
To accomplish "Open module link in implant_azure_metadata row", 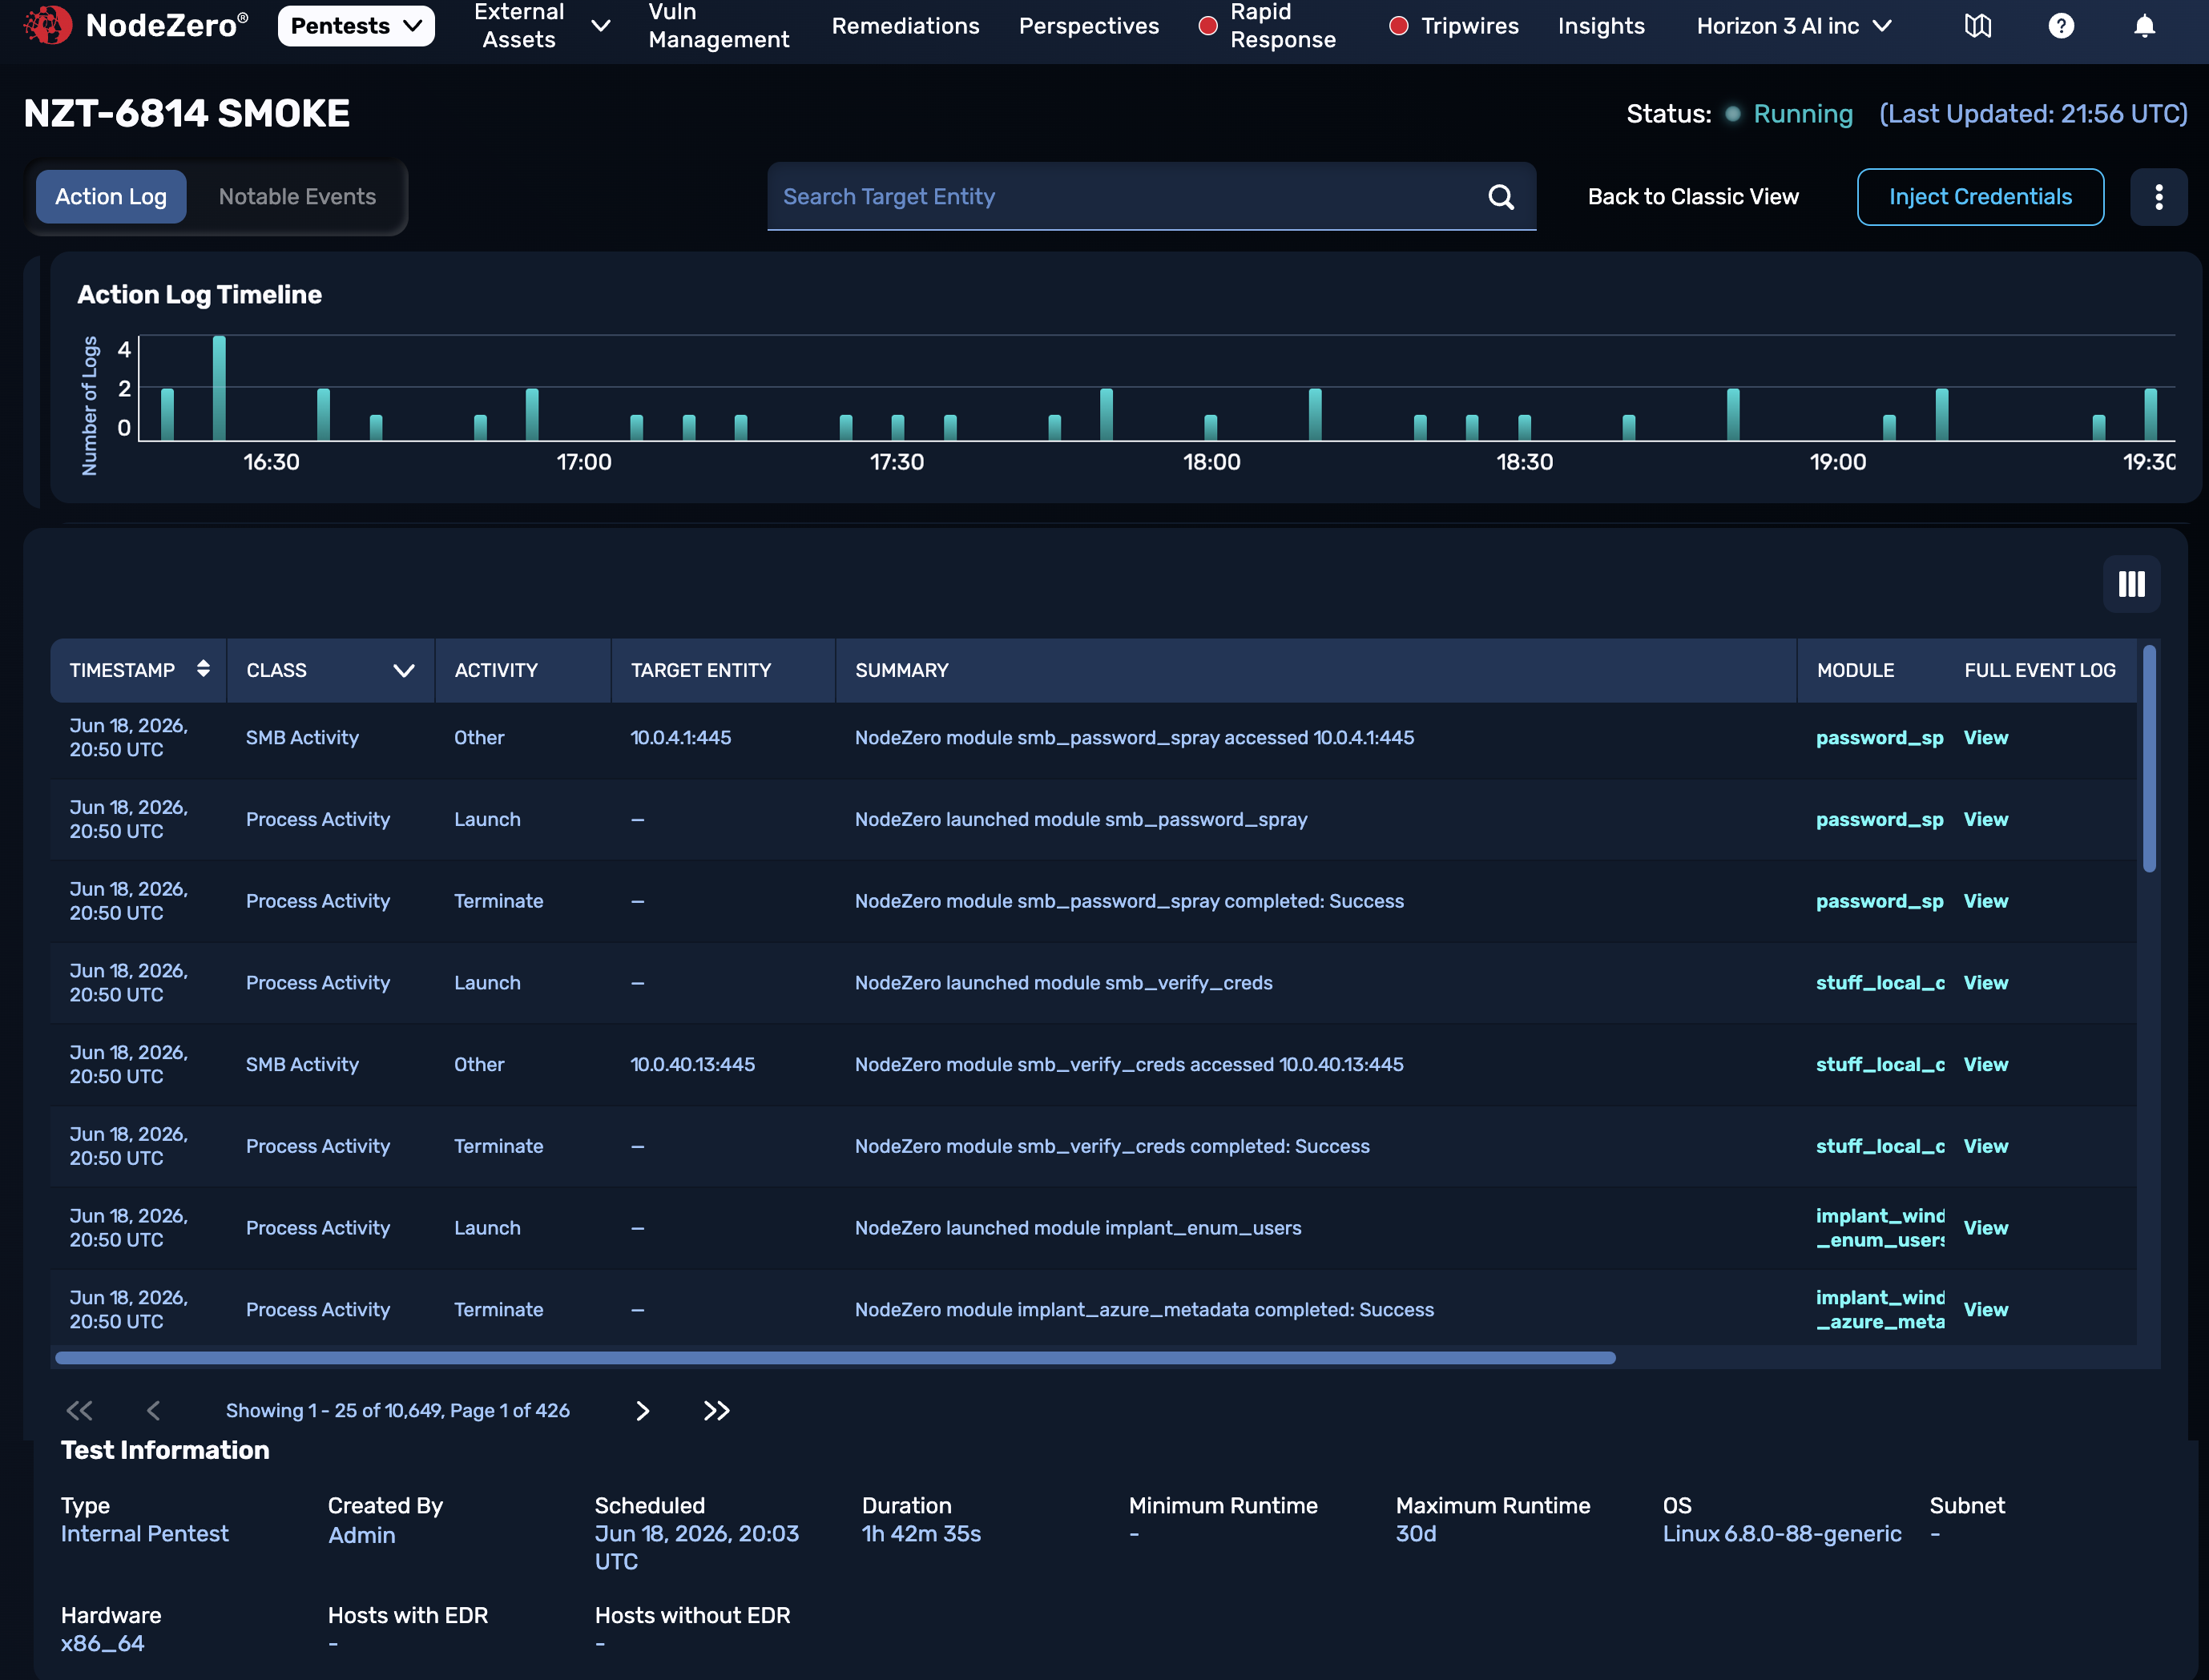I will [x=1879, y=1310].
